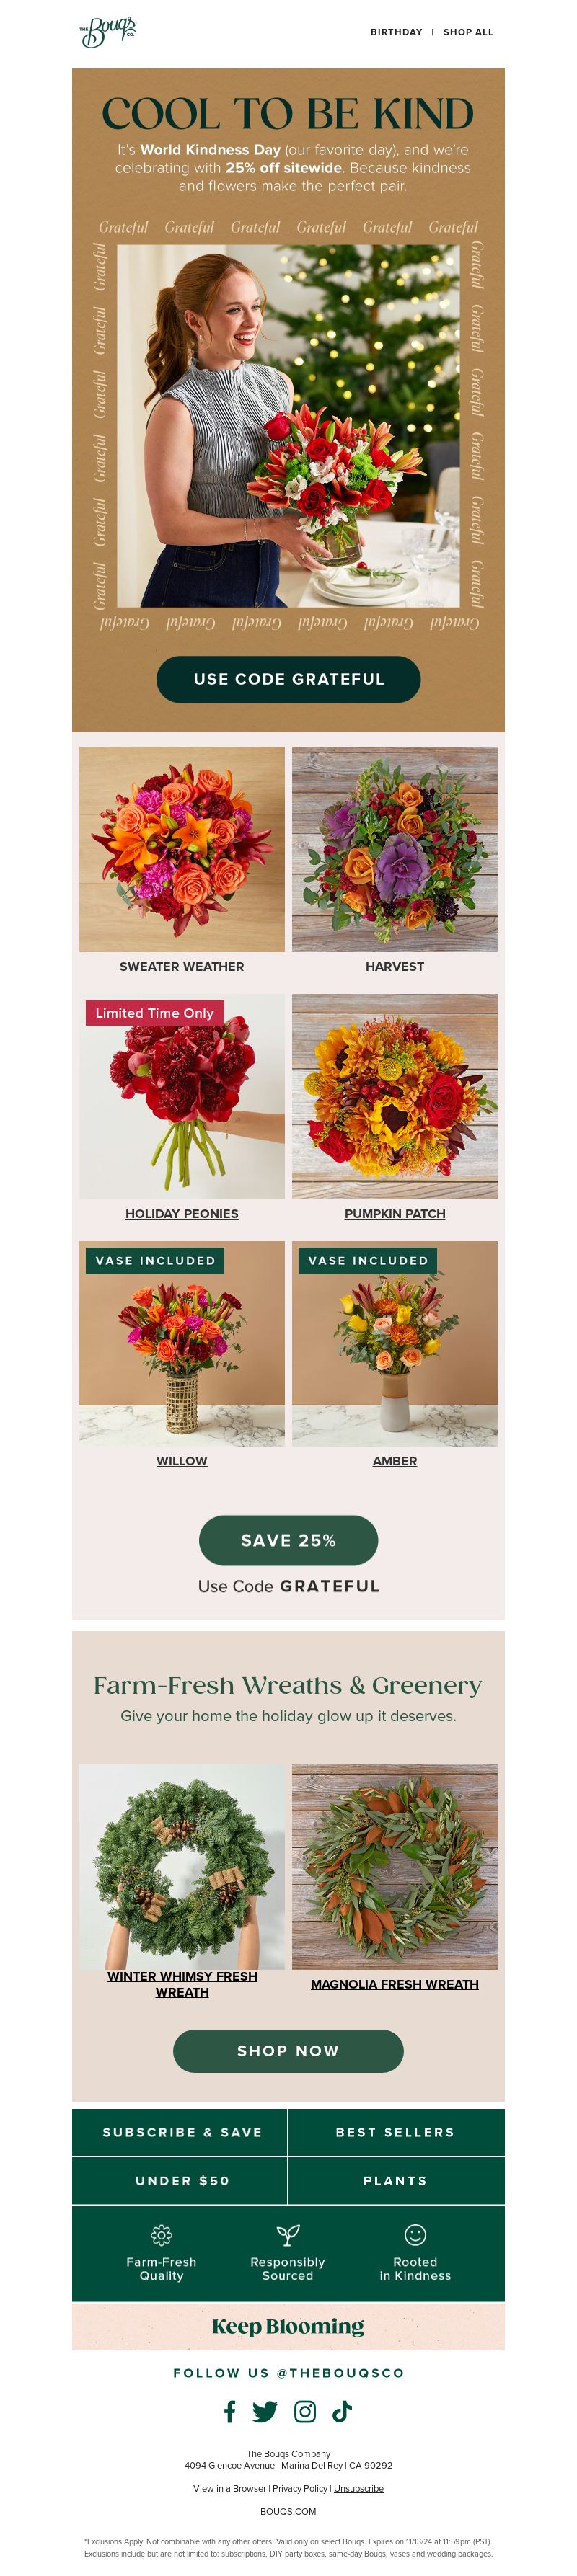Open the Facebook social icon
The height and width of the screenshot is (2576, 577).
click(x=230, y=2411)
